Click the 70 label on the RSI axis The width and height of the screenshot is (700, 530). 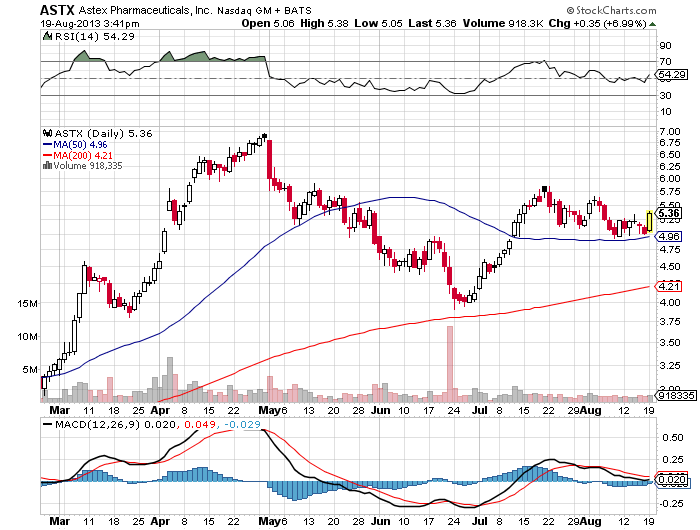pos(665,62)
